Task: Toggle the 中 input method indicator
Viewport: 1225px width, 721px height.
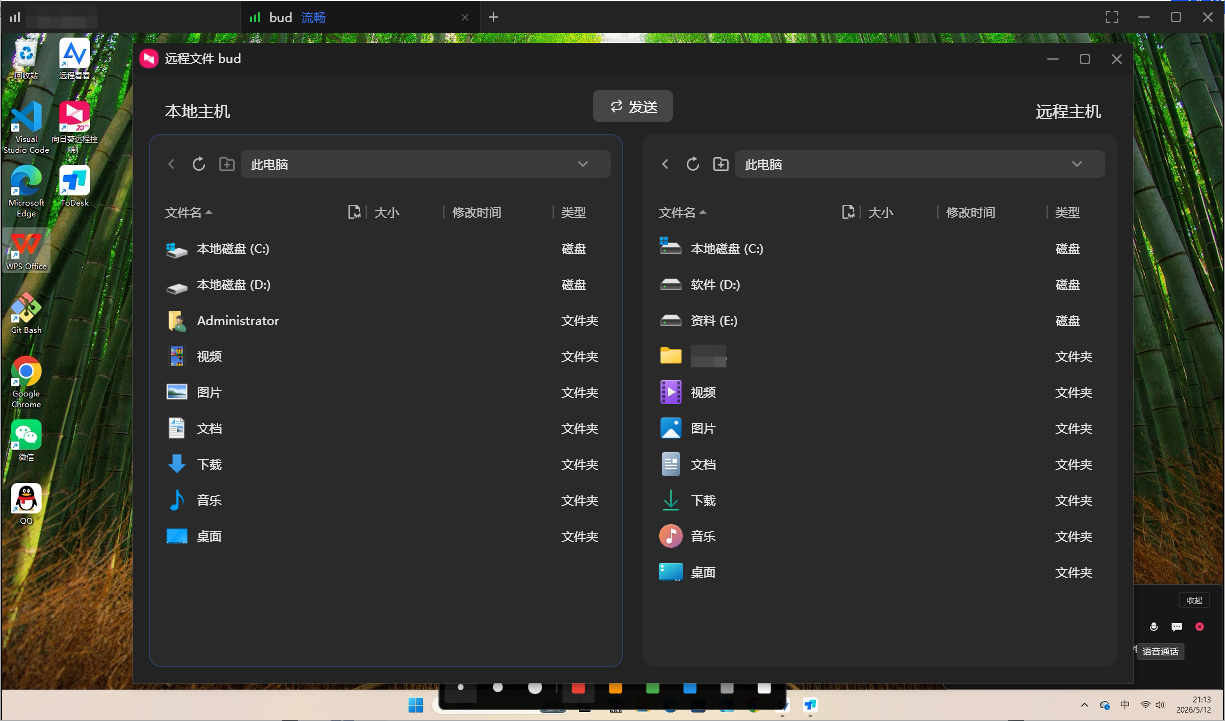Action: coord(1125,705)
